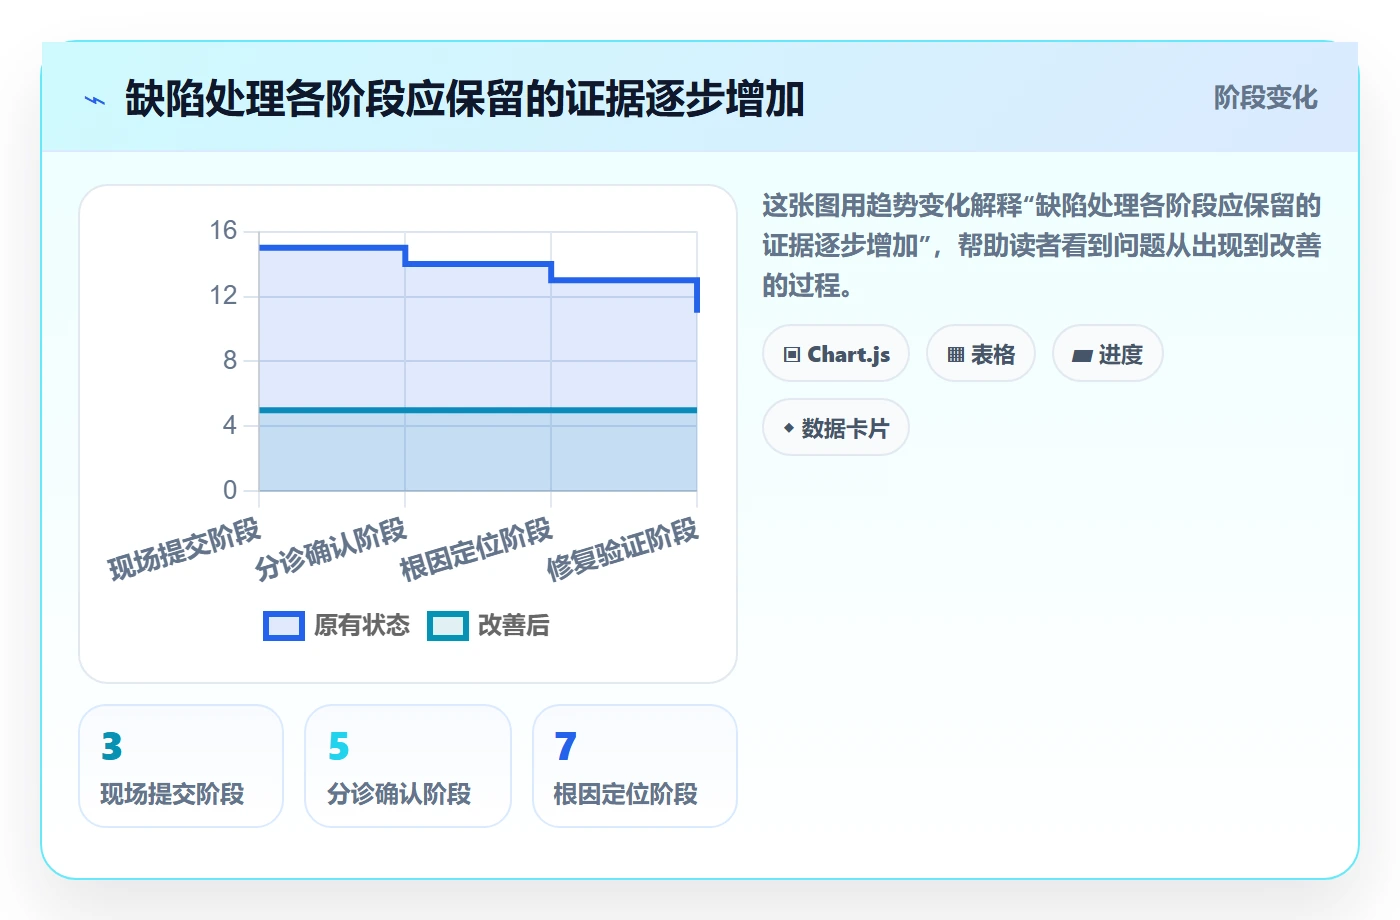Click the lightning bolt icon in the header
1400x920 pixels.
(x=95, y=100)
